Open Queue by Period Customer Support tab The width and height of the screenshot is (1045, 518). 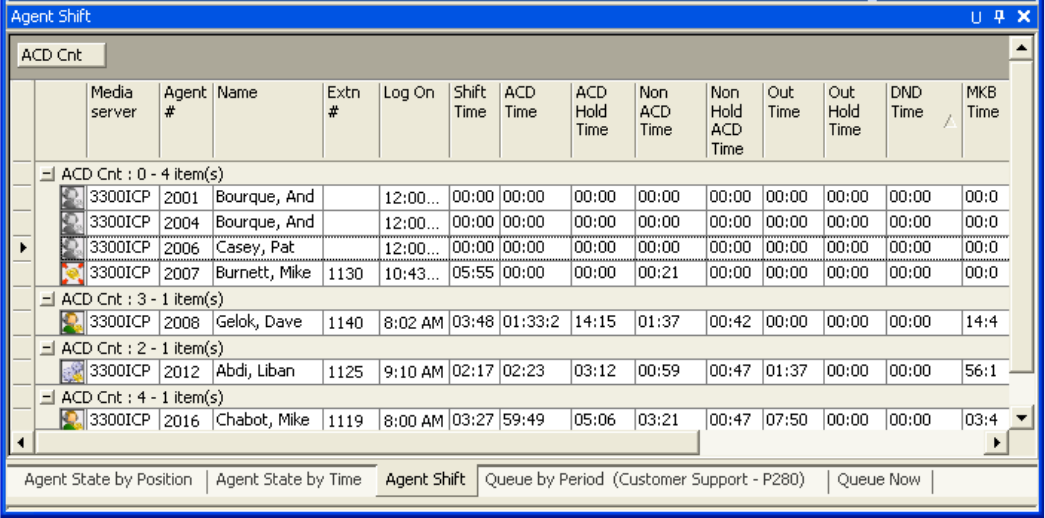[644, 480]
